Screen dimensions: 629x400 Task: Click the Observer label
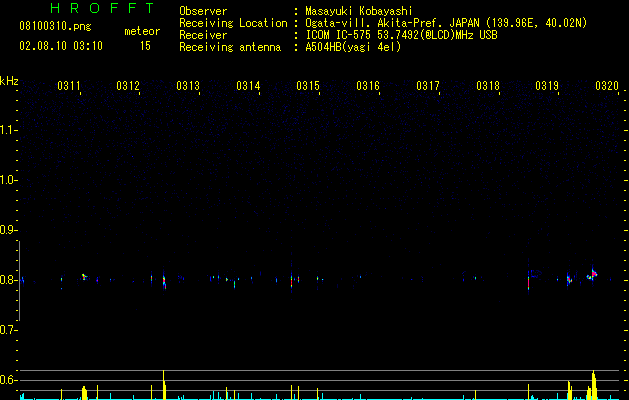click(203, 11)
